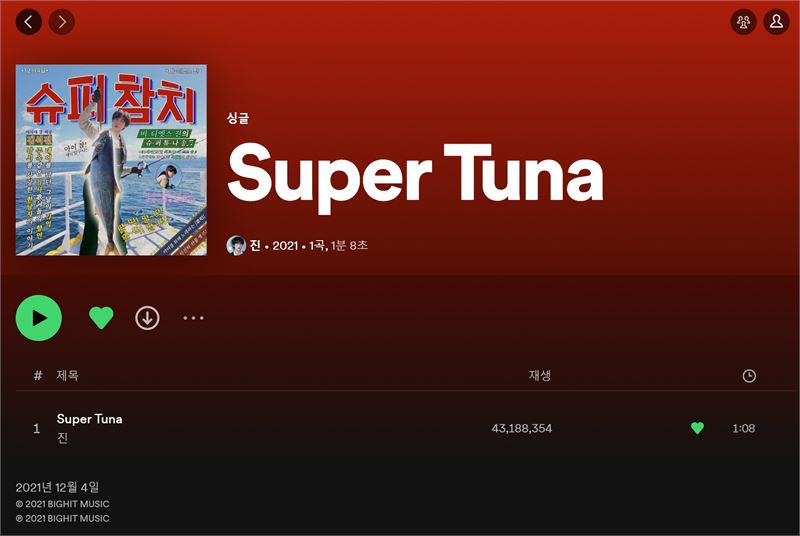Go back with the left arrow button
Viewport: 800px width, 536px height.
[x=29, y=22]
